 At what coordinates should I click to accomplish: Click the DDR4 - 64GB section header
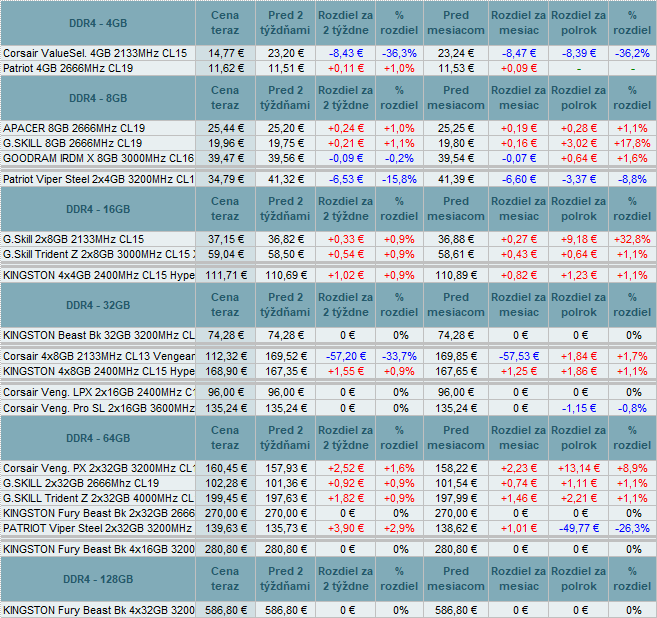98,438
